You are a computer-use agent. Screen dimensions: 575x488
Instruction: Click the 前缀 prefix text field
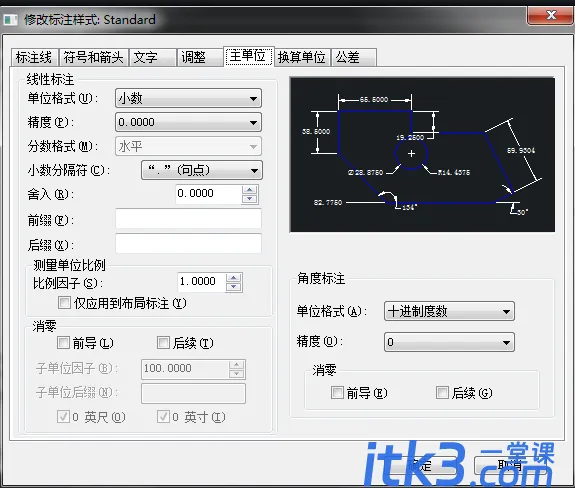pos(188,219)
